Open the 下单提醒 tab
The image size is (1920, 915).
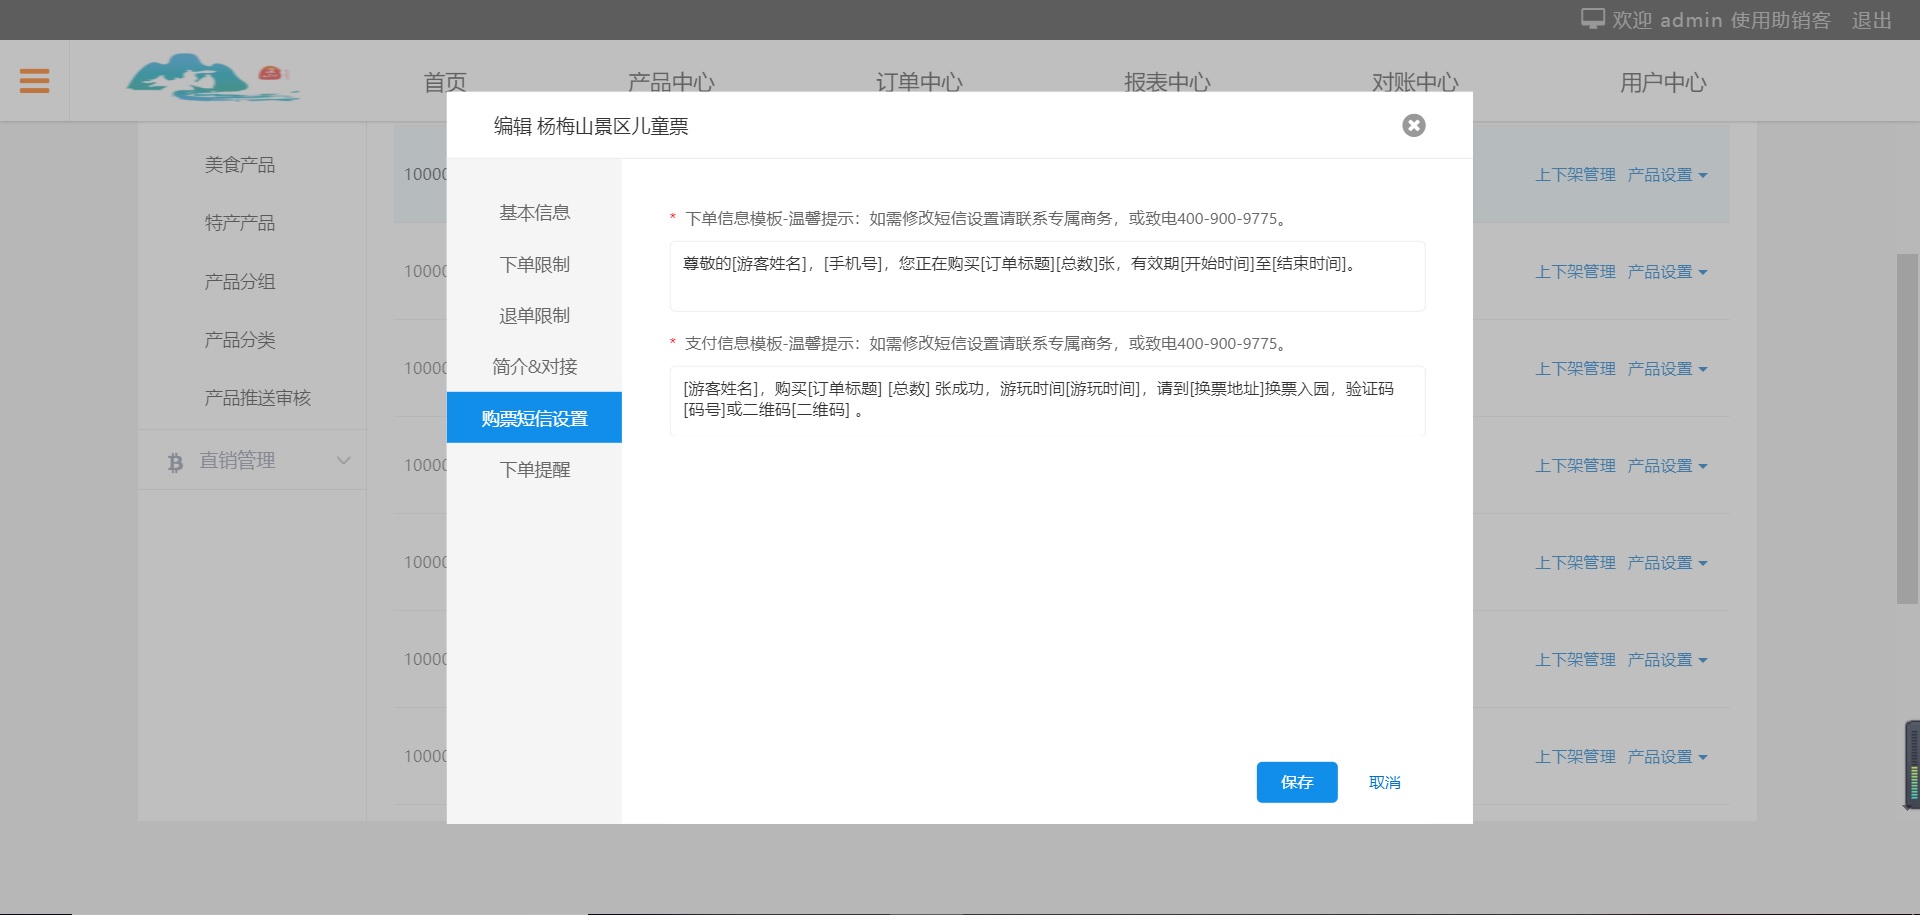click(x=534, y=469)
